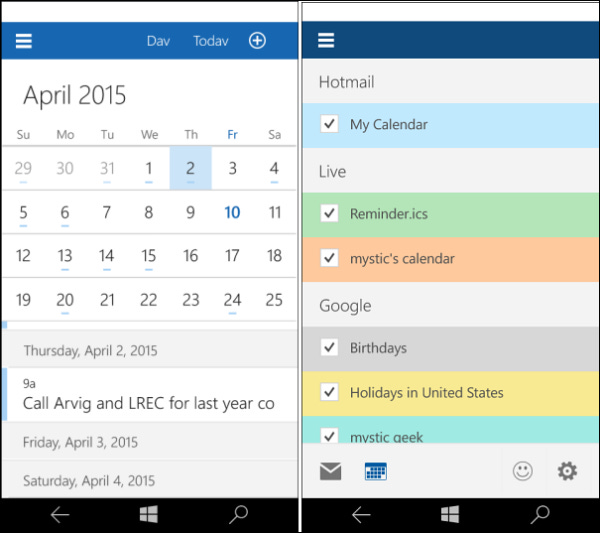Open the hamburger menu in the calendar view

[23, 41]
